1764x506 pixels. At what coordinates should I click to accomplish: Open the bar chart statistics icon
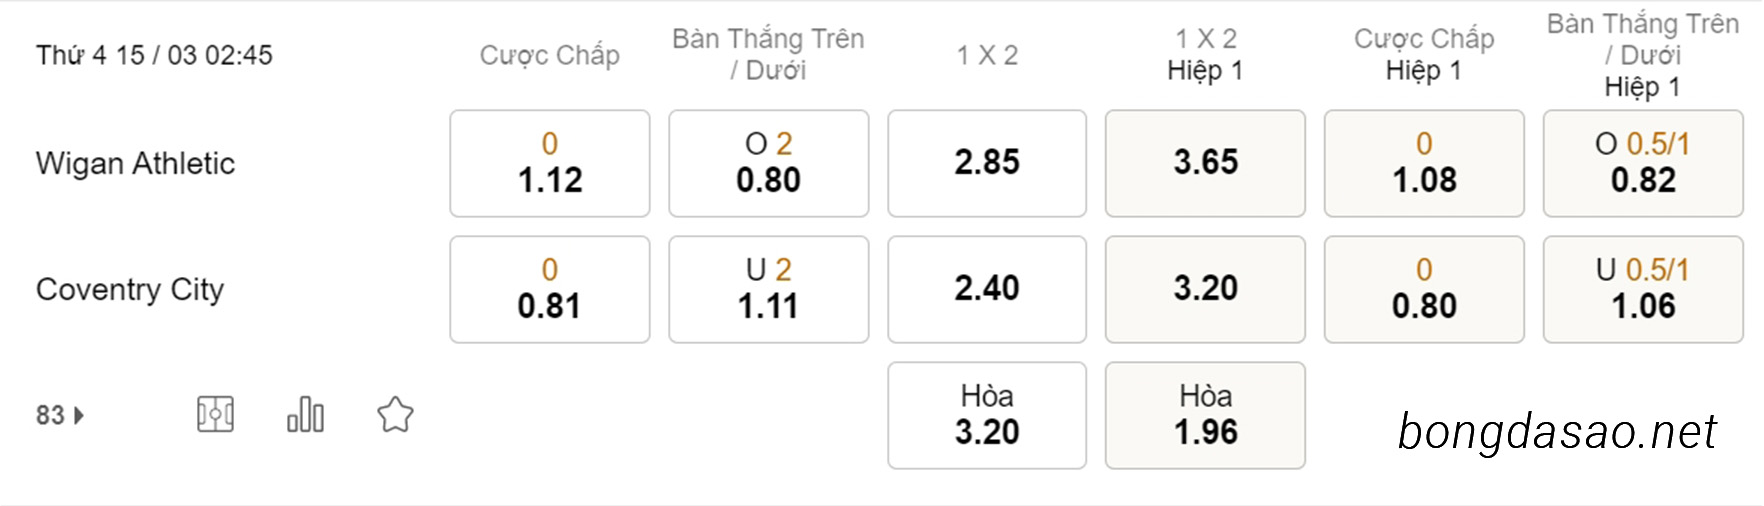(x=305, y=414)
